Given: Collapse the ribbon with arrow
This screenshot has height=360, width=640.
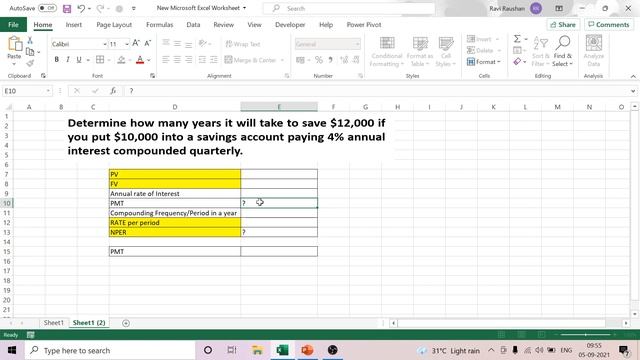Looking at the screenshot, I should 633,76.
